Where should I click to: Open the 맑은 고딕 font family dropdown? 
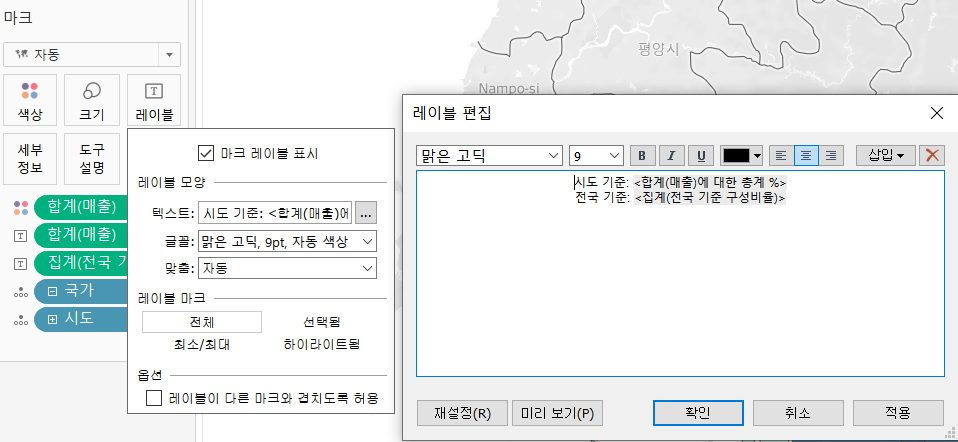click(489, 155)
